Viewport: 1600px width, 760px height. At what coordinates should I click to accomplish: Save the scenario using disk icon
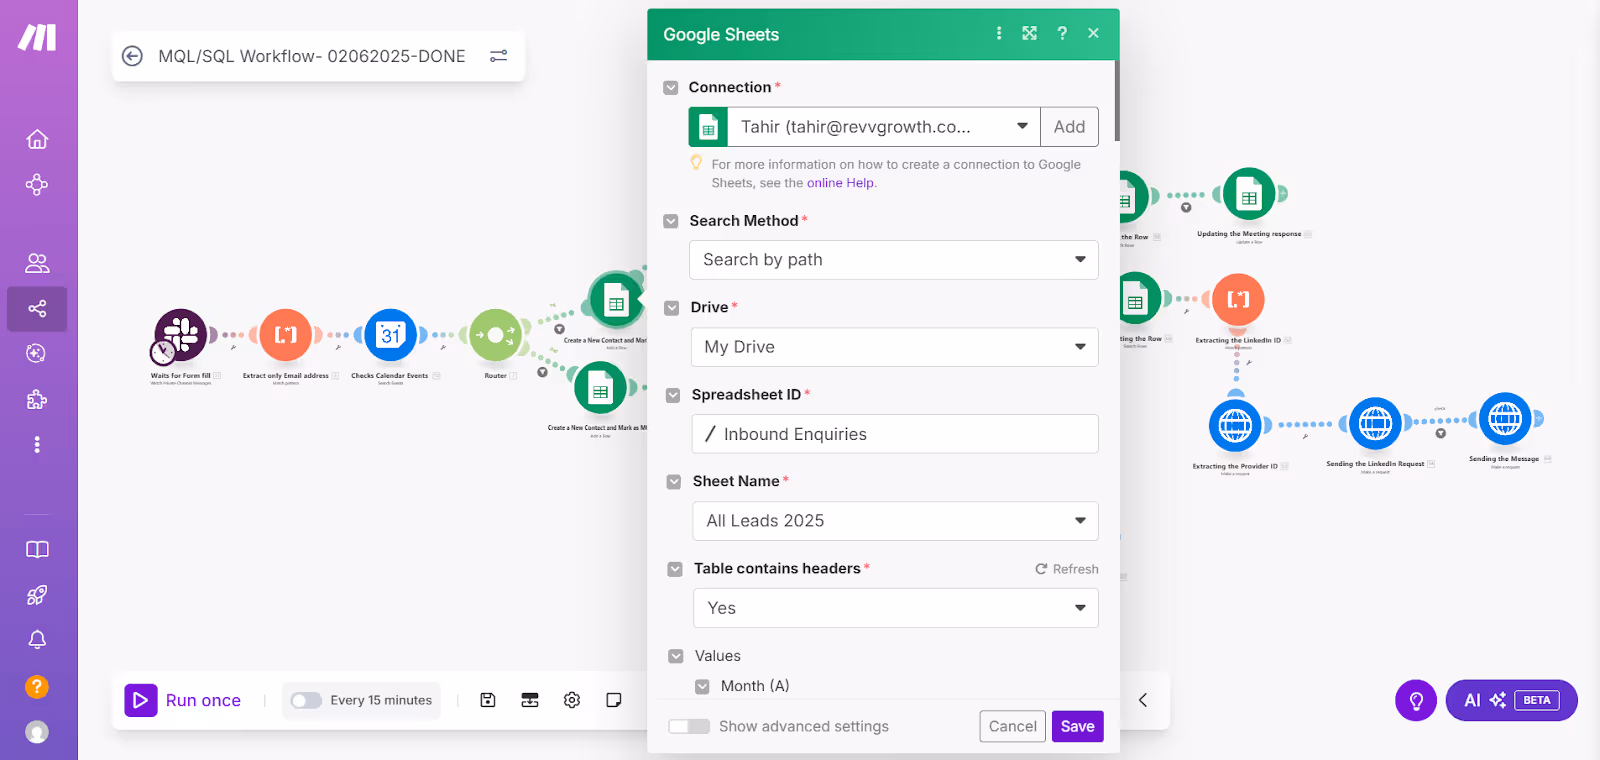point(488,700)
